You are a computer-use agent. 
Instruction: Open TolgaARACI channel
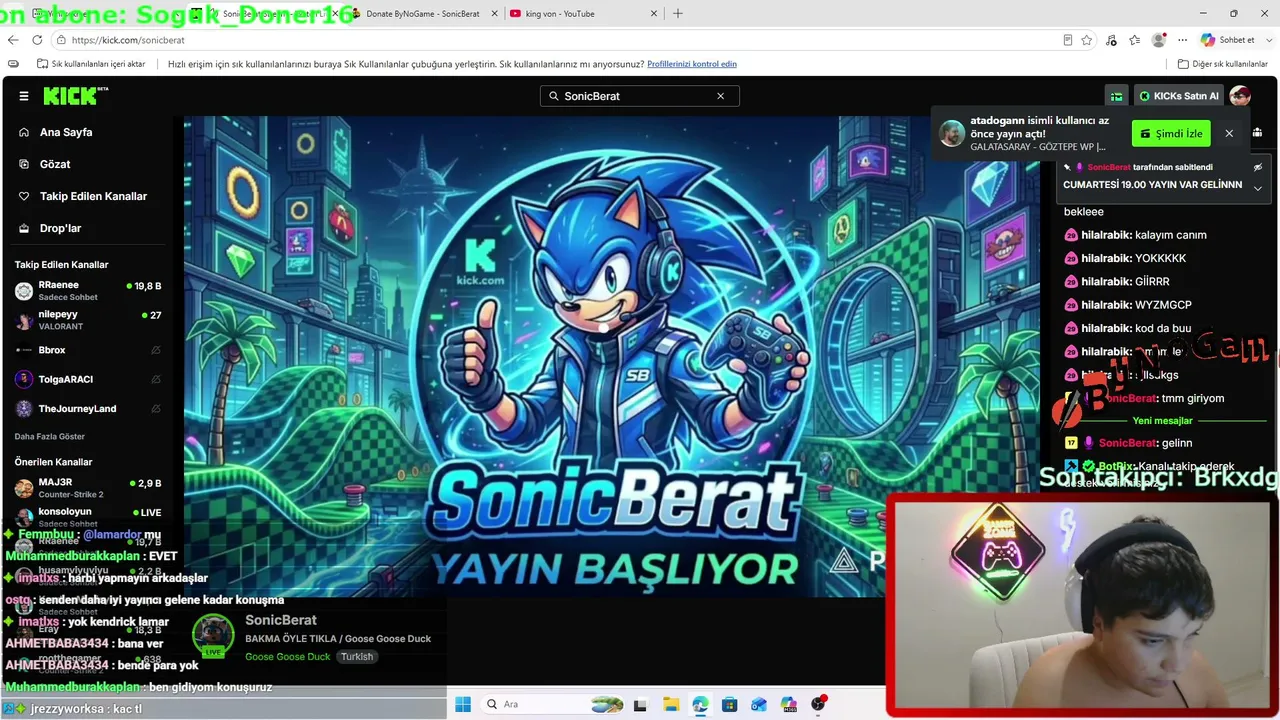(88, 379)
